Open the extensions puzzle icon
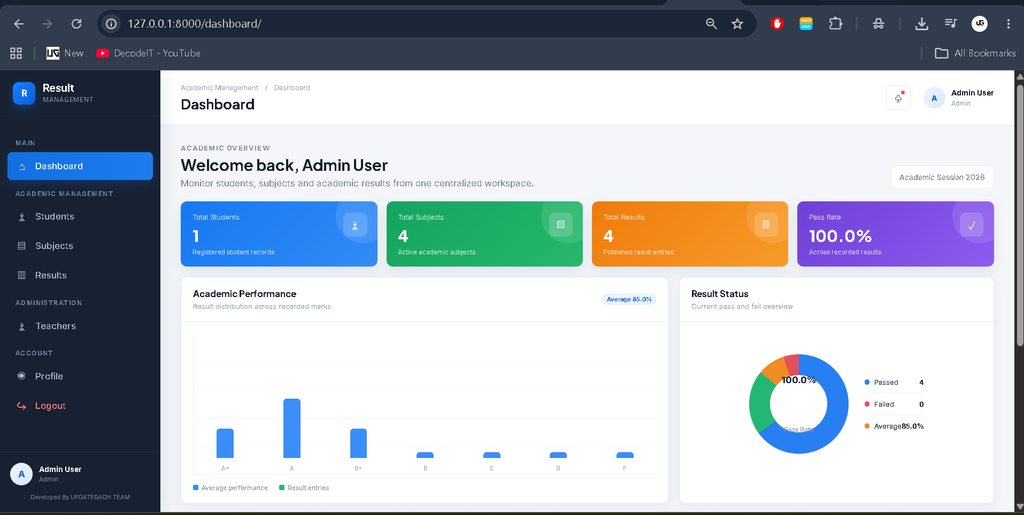This screenshot has height=515, width=1024. click(x=835, y=23)
